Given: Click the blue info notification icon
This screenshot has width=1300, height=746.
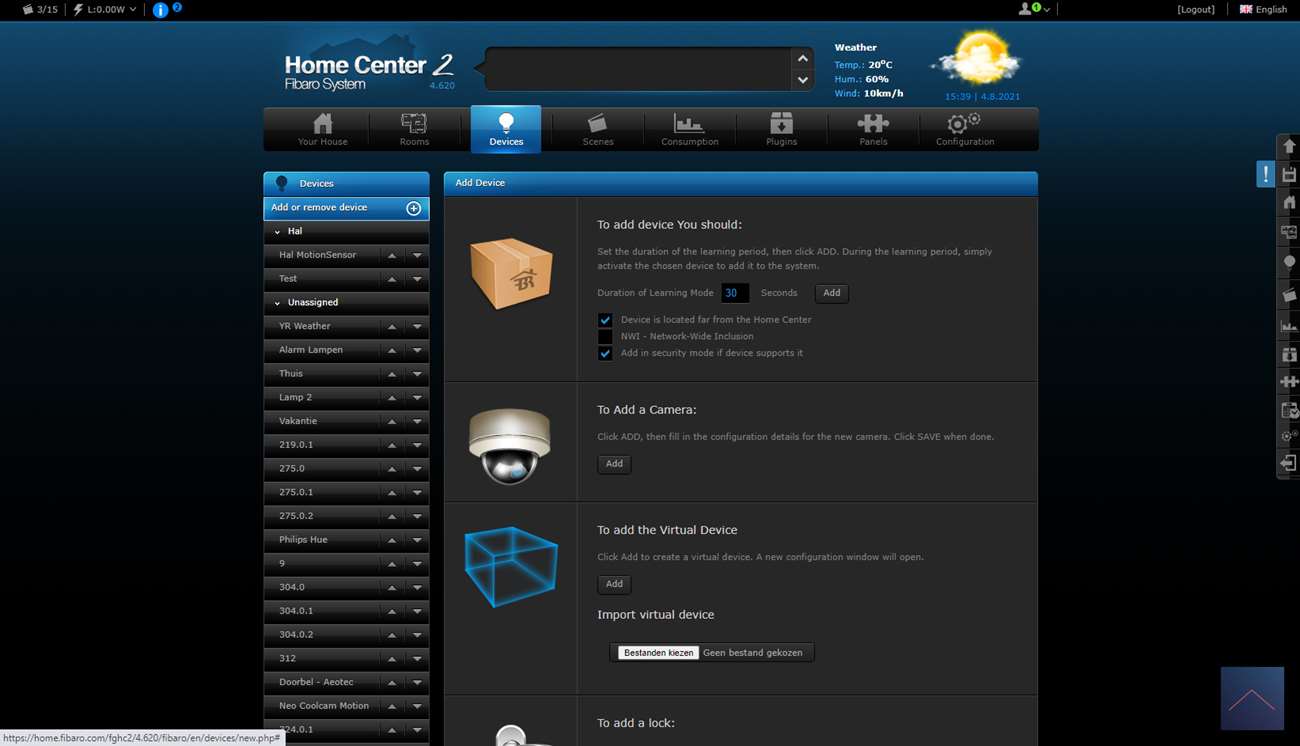Looking at the screenshot, I should (x=160, y=10).
